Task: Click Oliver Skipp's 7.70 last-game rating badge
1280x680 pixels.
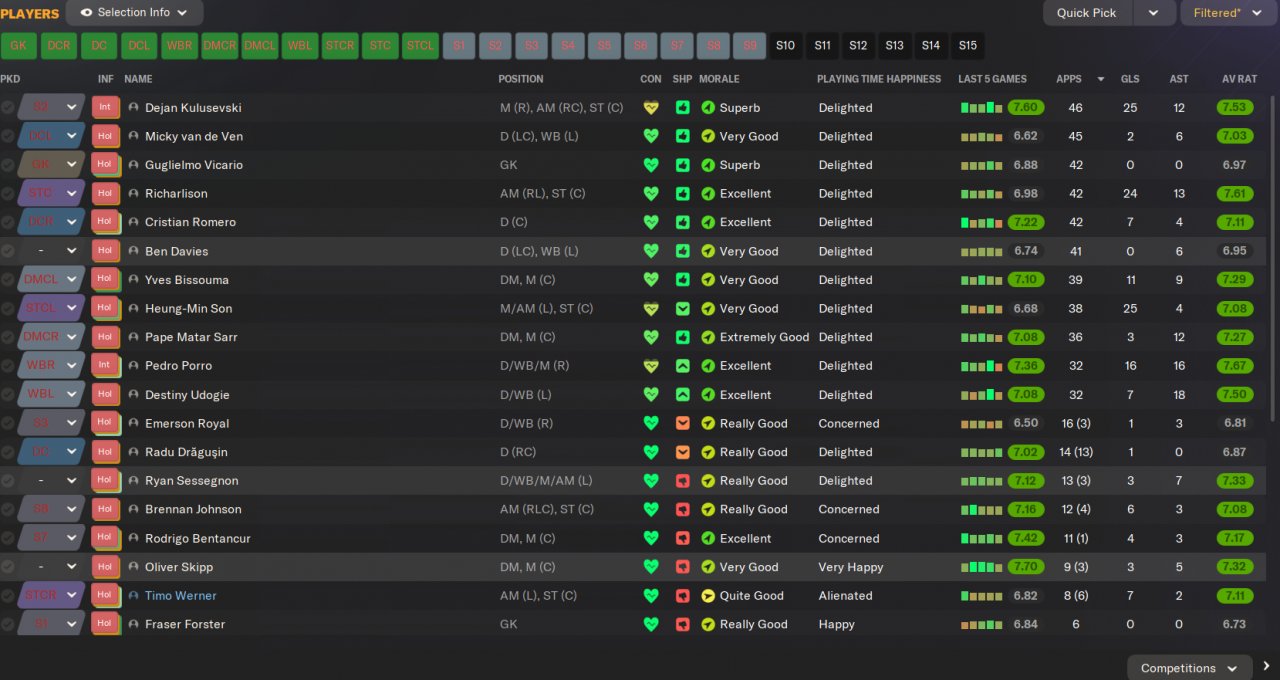Action: (x=1026, y=567)
